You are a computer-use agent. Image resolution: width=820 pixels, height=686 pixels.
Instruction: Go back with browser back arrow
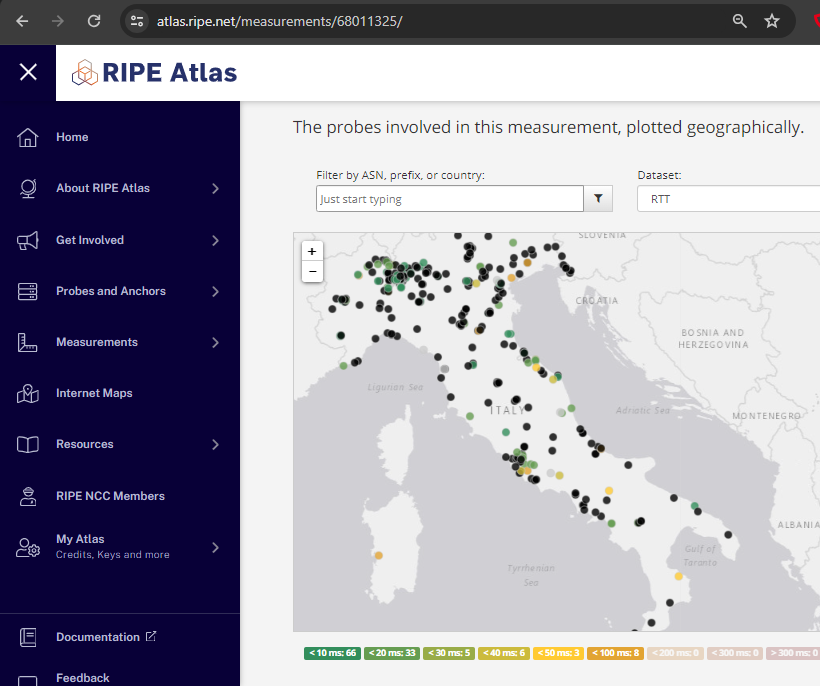point(22,21)
